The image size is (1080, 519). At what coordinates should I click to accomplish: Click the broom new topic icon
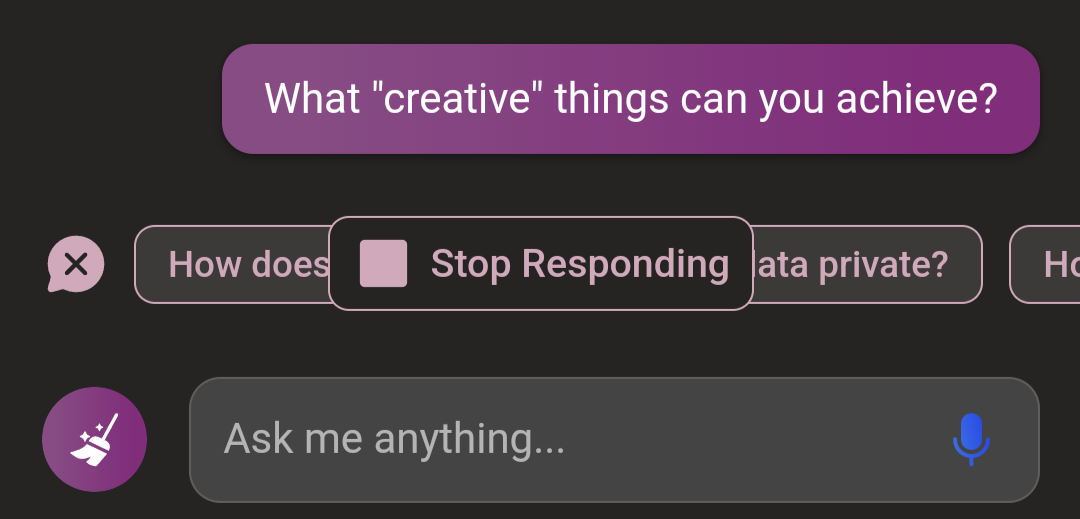coord(94,439)
